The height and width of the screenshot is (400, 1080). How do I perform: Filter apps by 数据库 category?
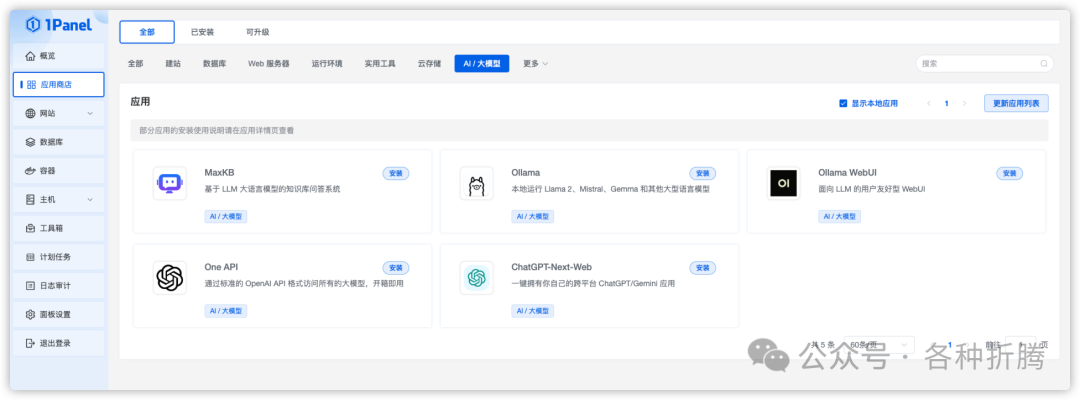tap(214, 63)
